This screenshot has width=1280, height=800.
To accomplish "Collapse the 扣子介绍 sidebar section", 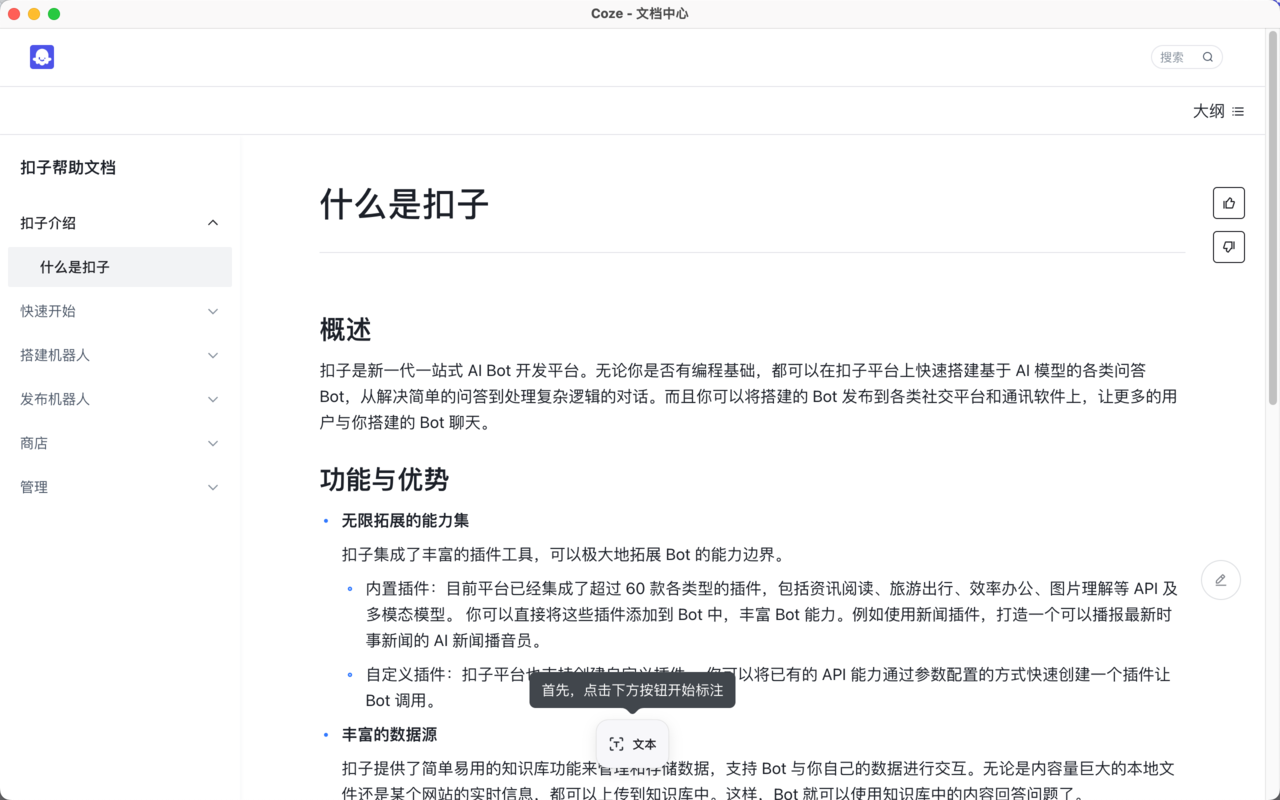I will (213, 223).
